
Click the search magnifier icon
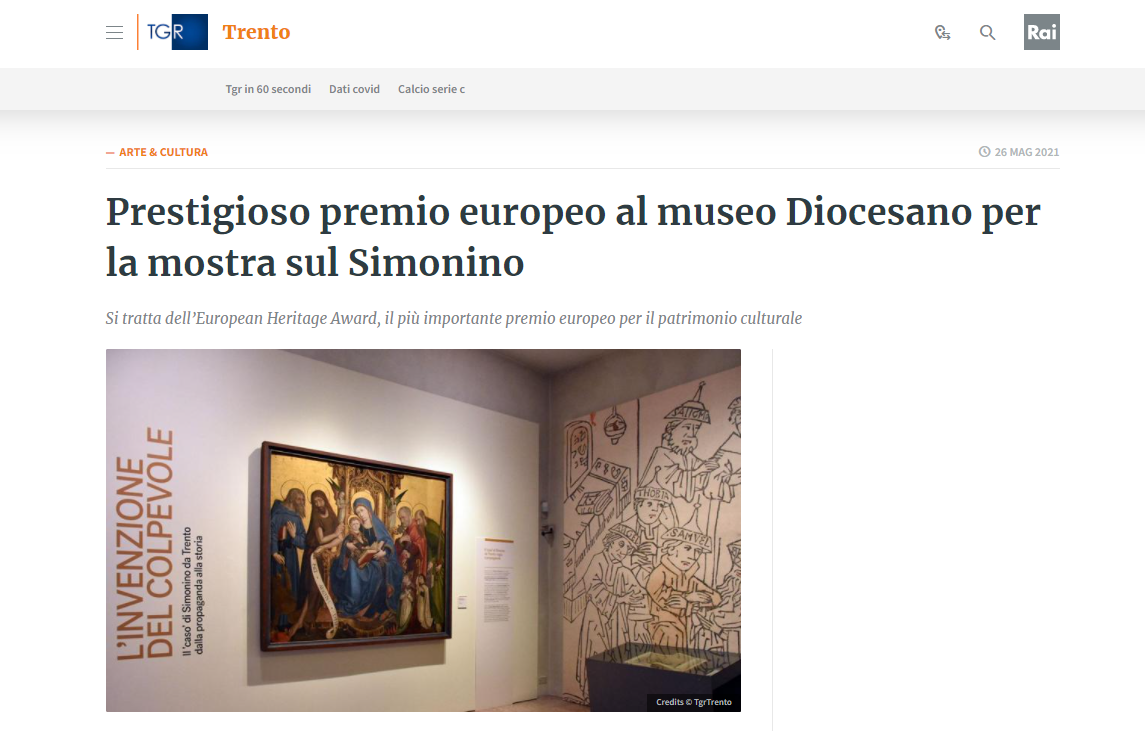tap(987, 32)
